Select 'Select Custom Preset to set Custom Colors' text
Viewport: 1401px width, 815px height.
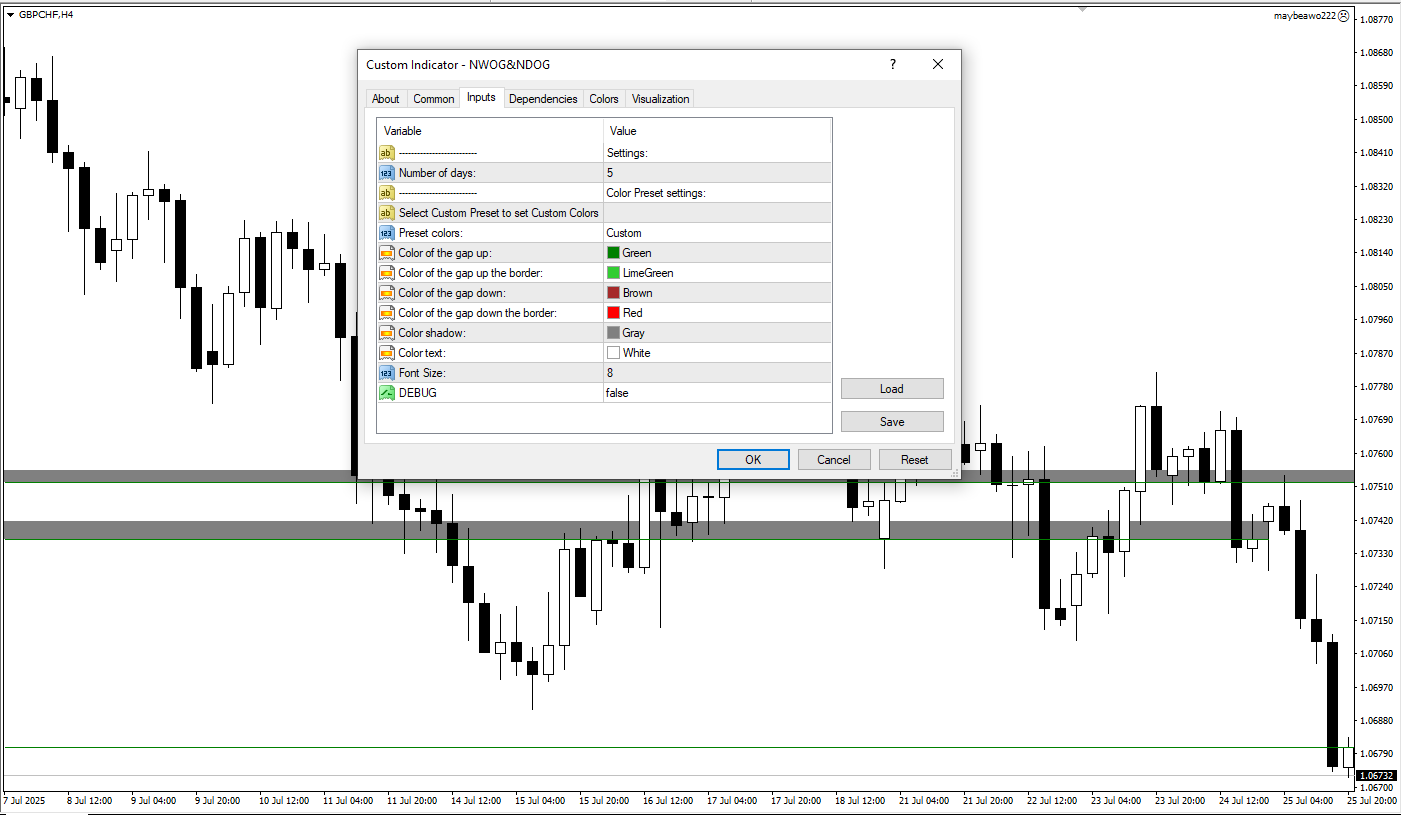click(499, 213)
